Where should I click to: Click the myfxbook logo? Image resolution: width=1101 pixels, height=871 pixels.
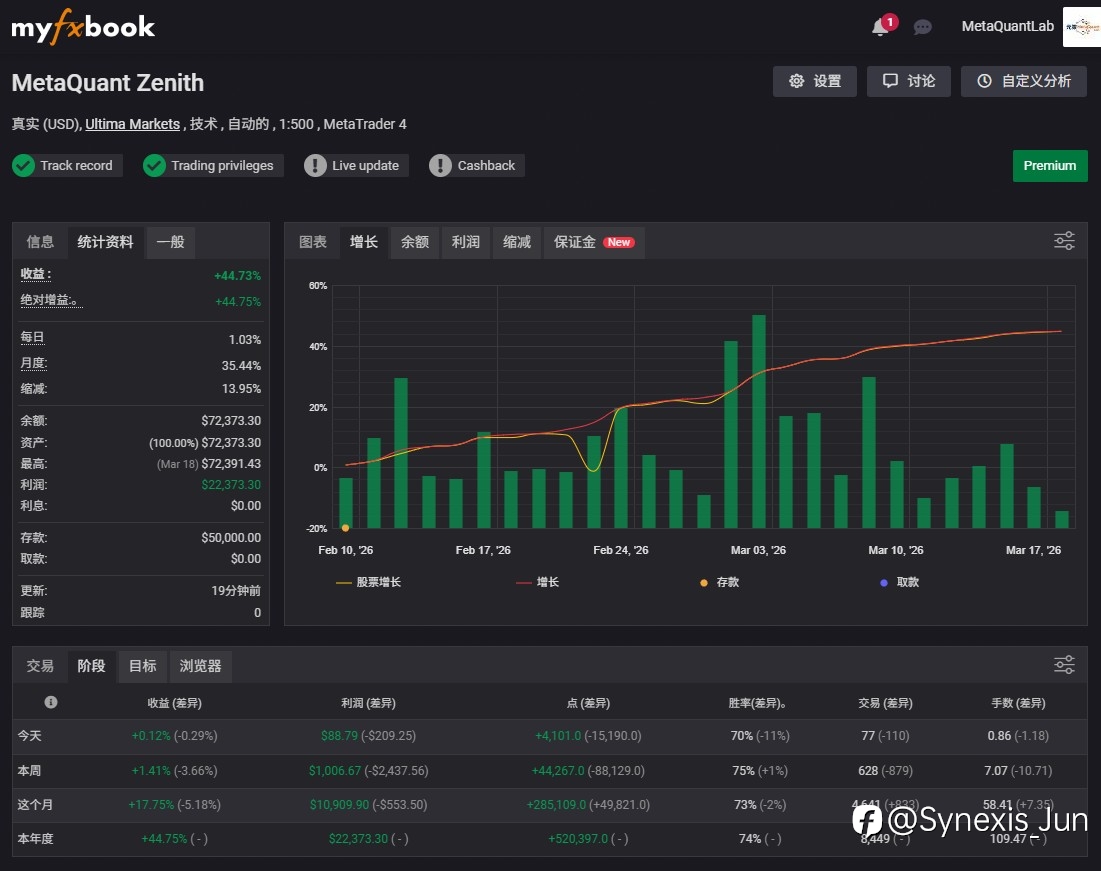83,27
